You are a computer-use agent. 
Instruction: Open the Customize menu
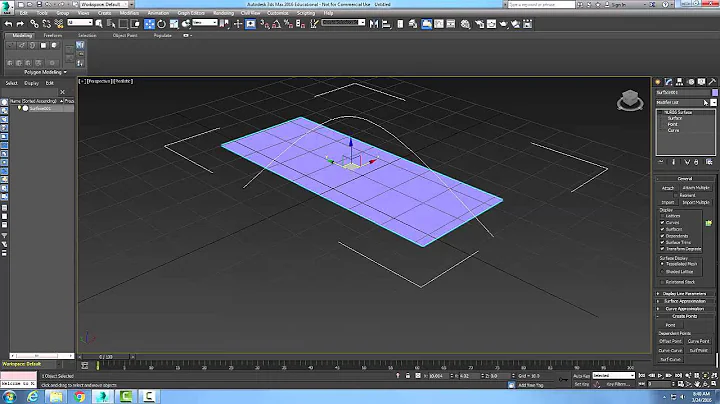pyautogui.click(x=278, y=13)
